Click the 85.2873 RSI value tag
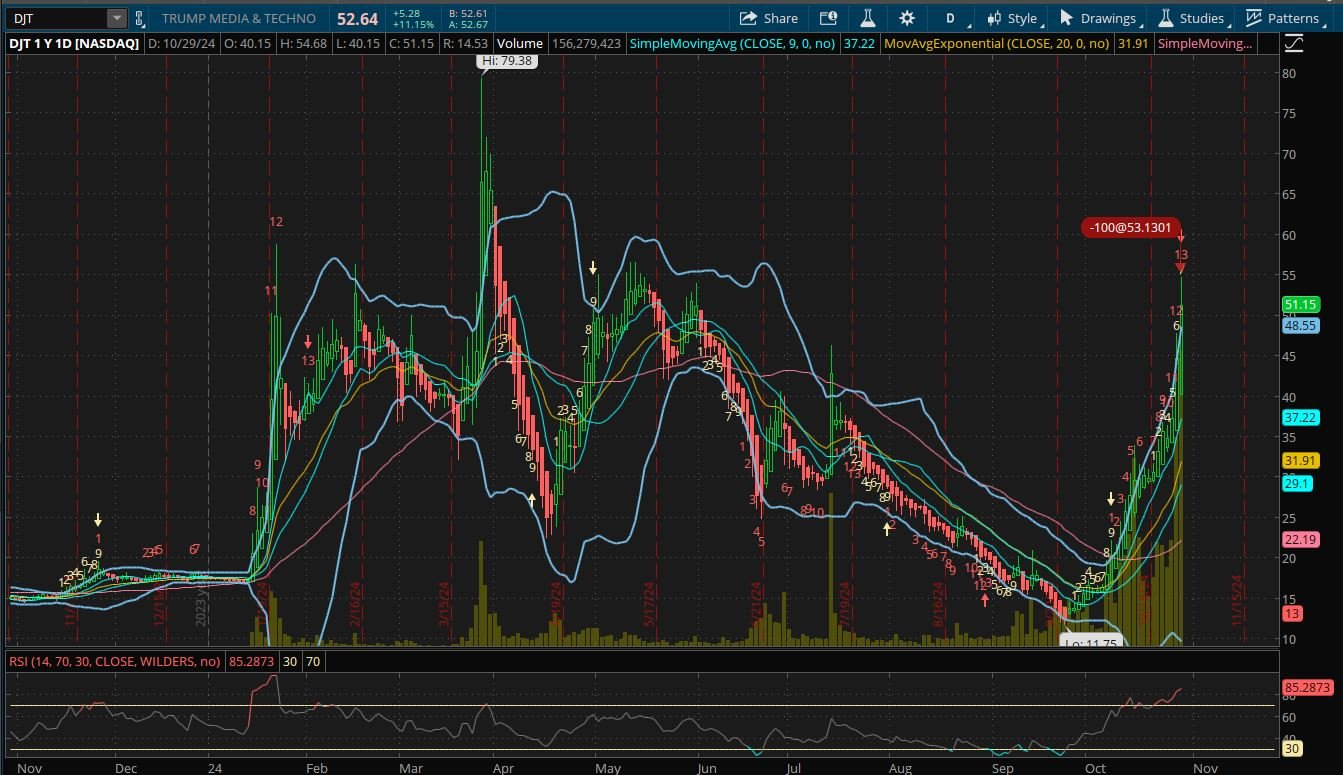This screenshot has height=775, width=1343. click(x=1306, y=688)
